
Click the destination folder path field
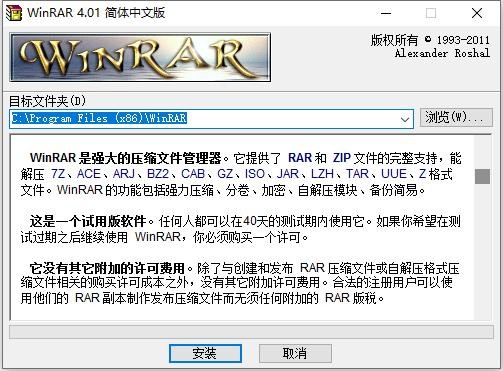(x=211, y=119)
